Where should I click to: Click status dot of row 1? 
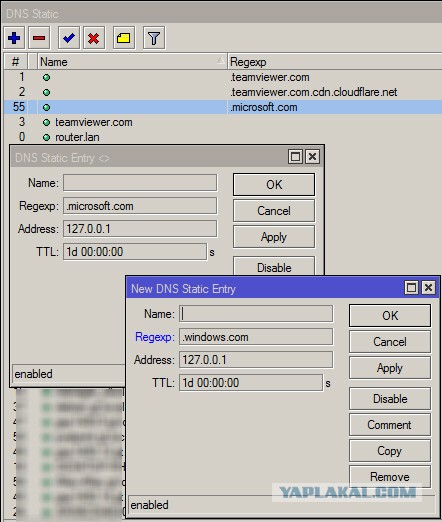coord(46,77)
